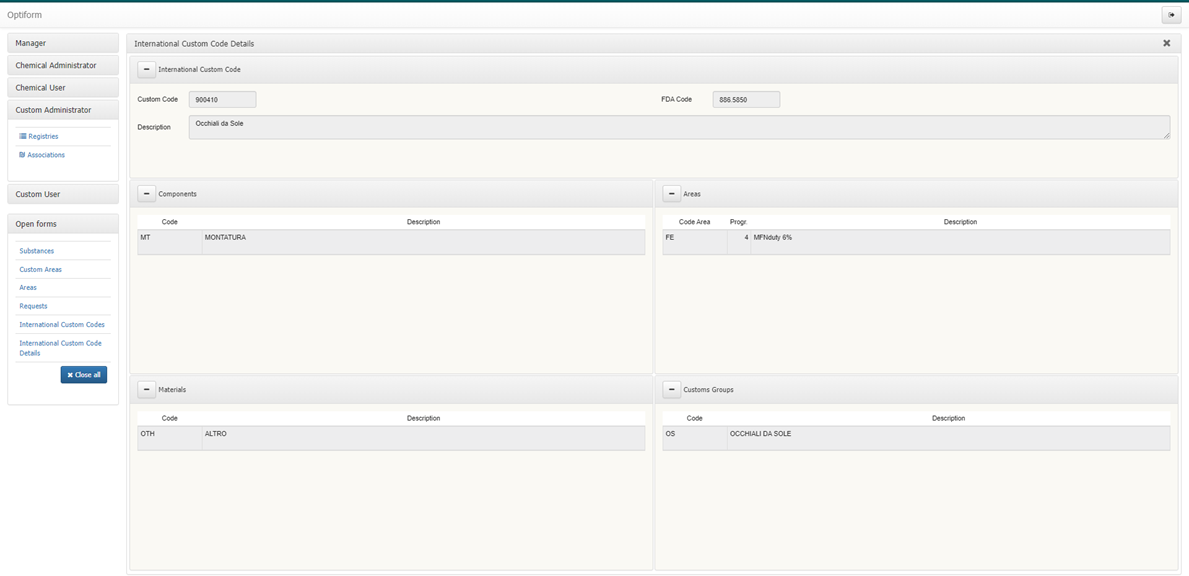Collapse the International Custom Code section

coord(147,70)
